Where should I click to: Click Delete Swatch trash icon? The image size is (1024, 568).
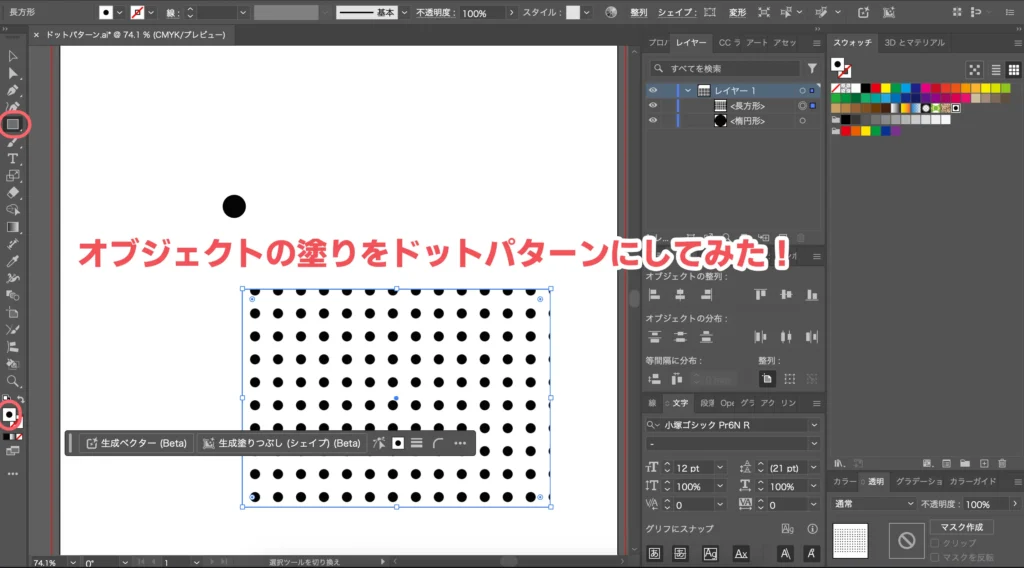(x=1002, y=464)
